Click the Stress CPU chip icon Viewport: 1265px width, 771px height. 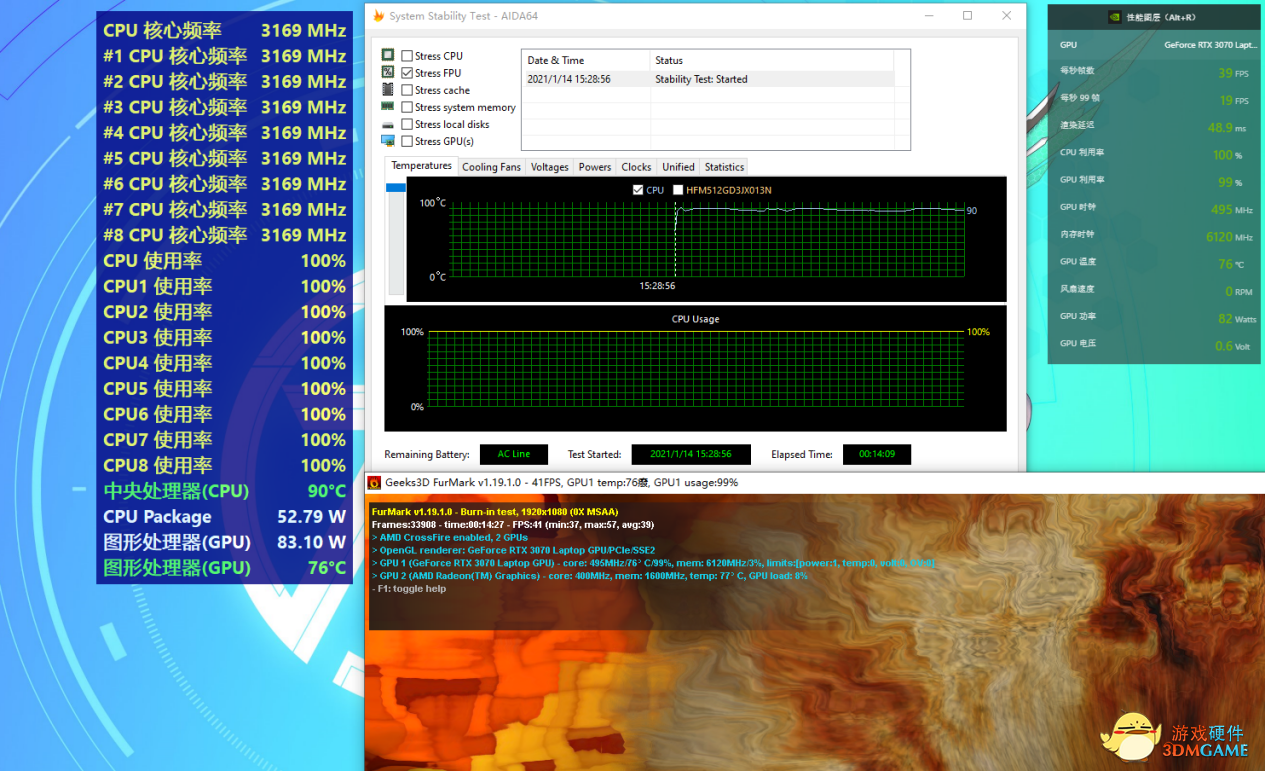[388, 55]
